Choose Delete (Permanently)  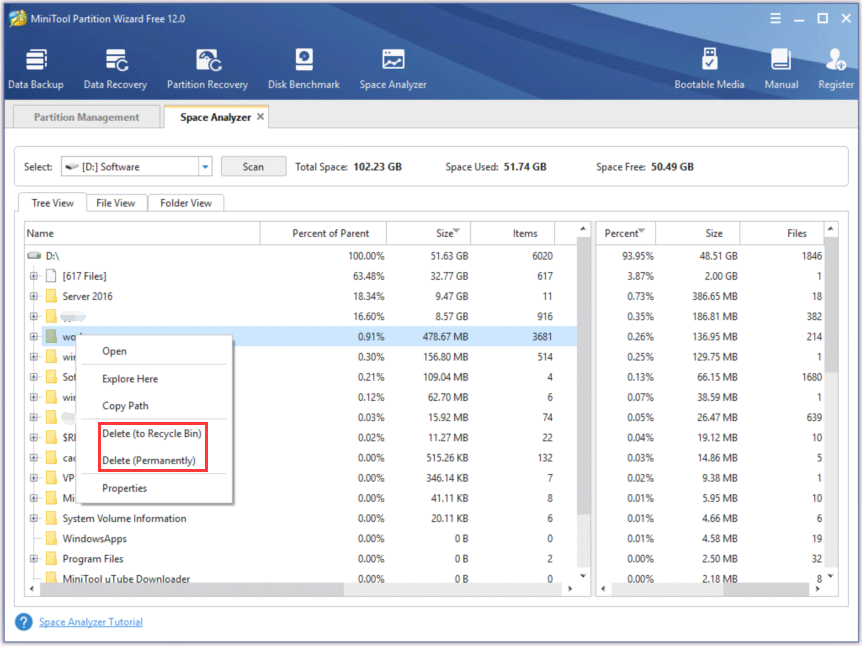pos(149,461)
